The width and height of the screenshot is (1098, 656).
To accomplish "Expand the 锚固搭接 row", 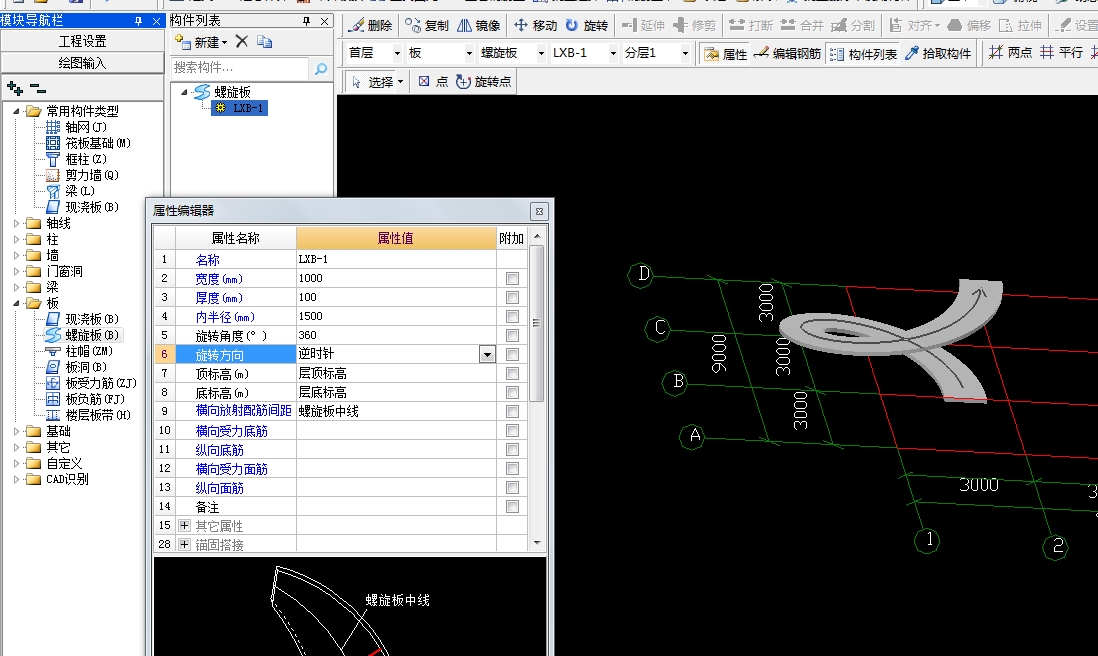I will pos(184,544).
